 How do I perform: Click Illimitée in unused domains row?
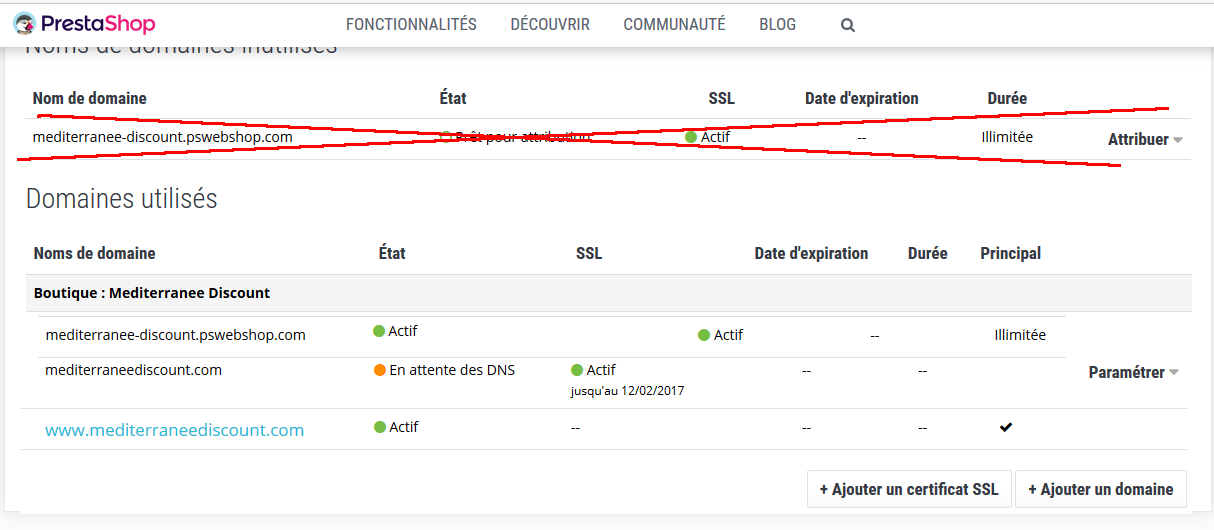click(x=1007, y=137)
